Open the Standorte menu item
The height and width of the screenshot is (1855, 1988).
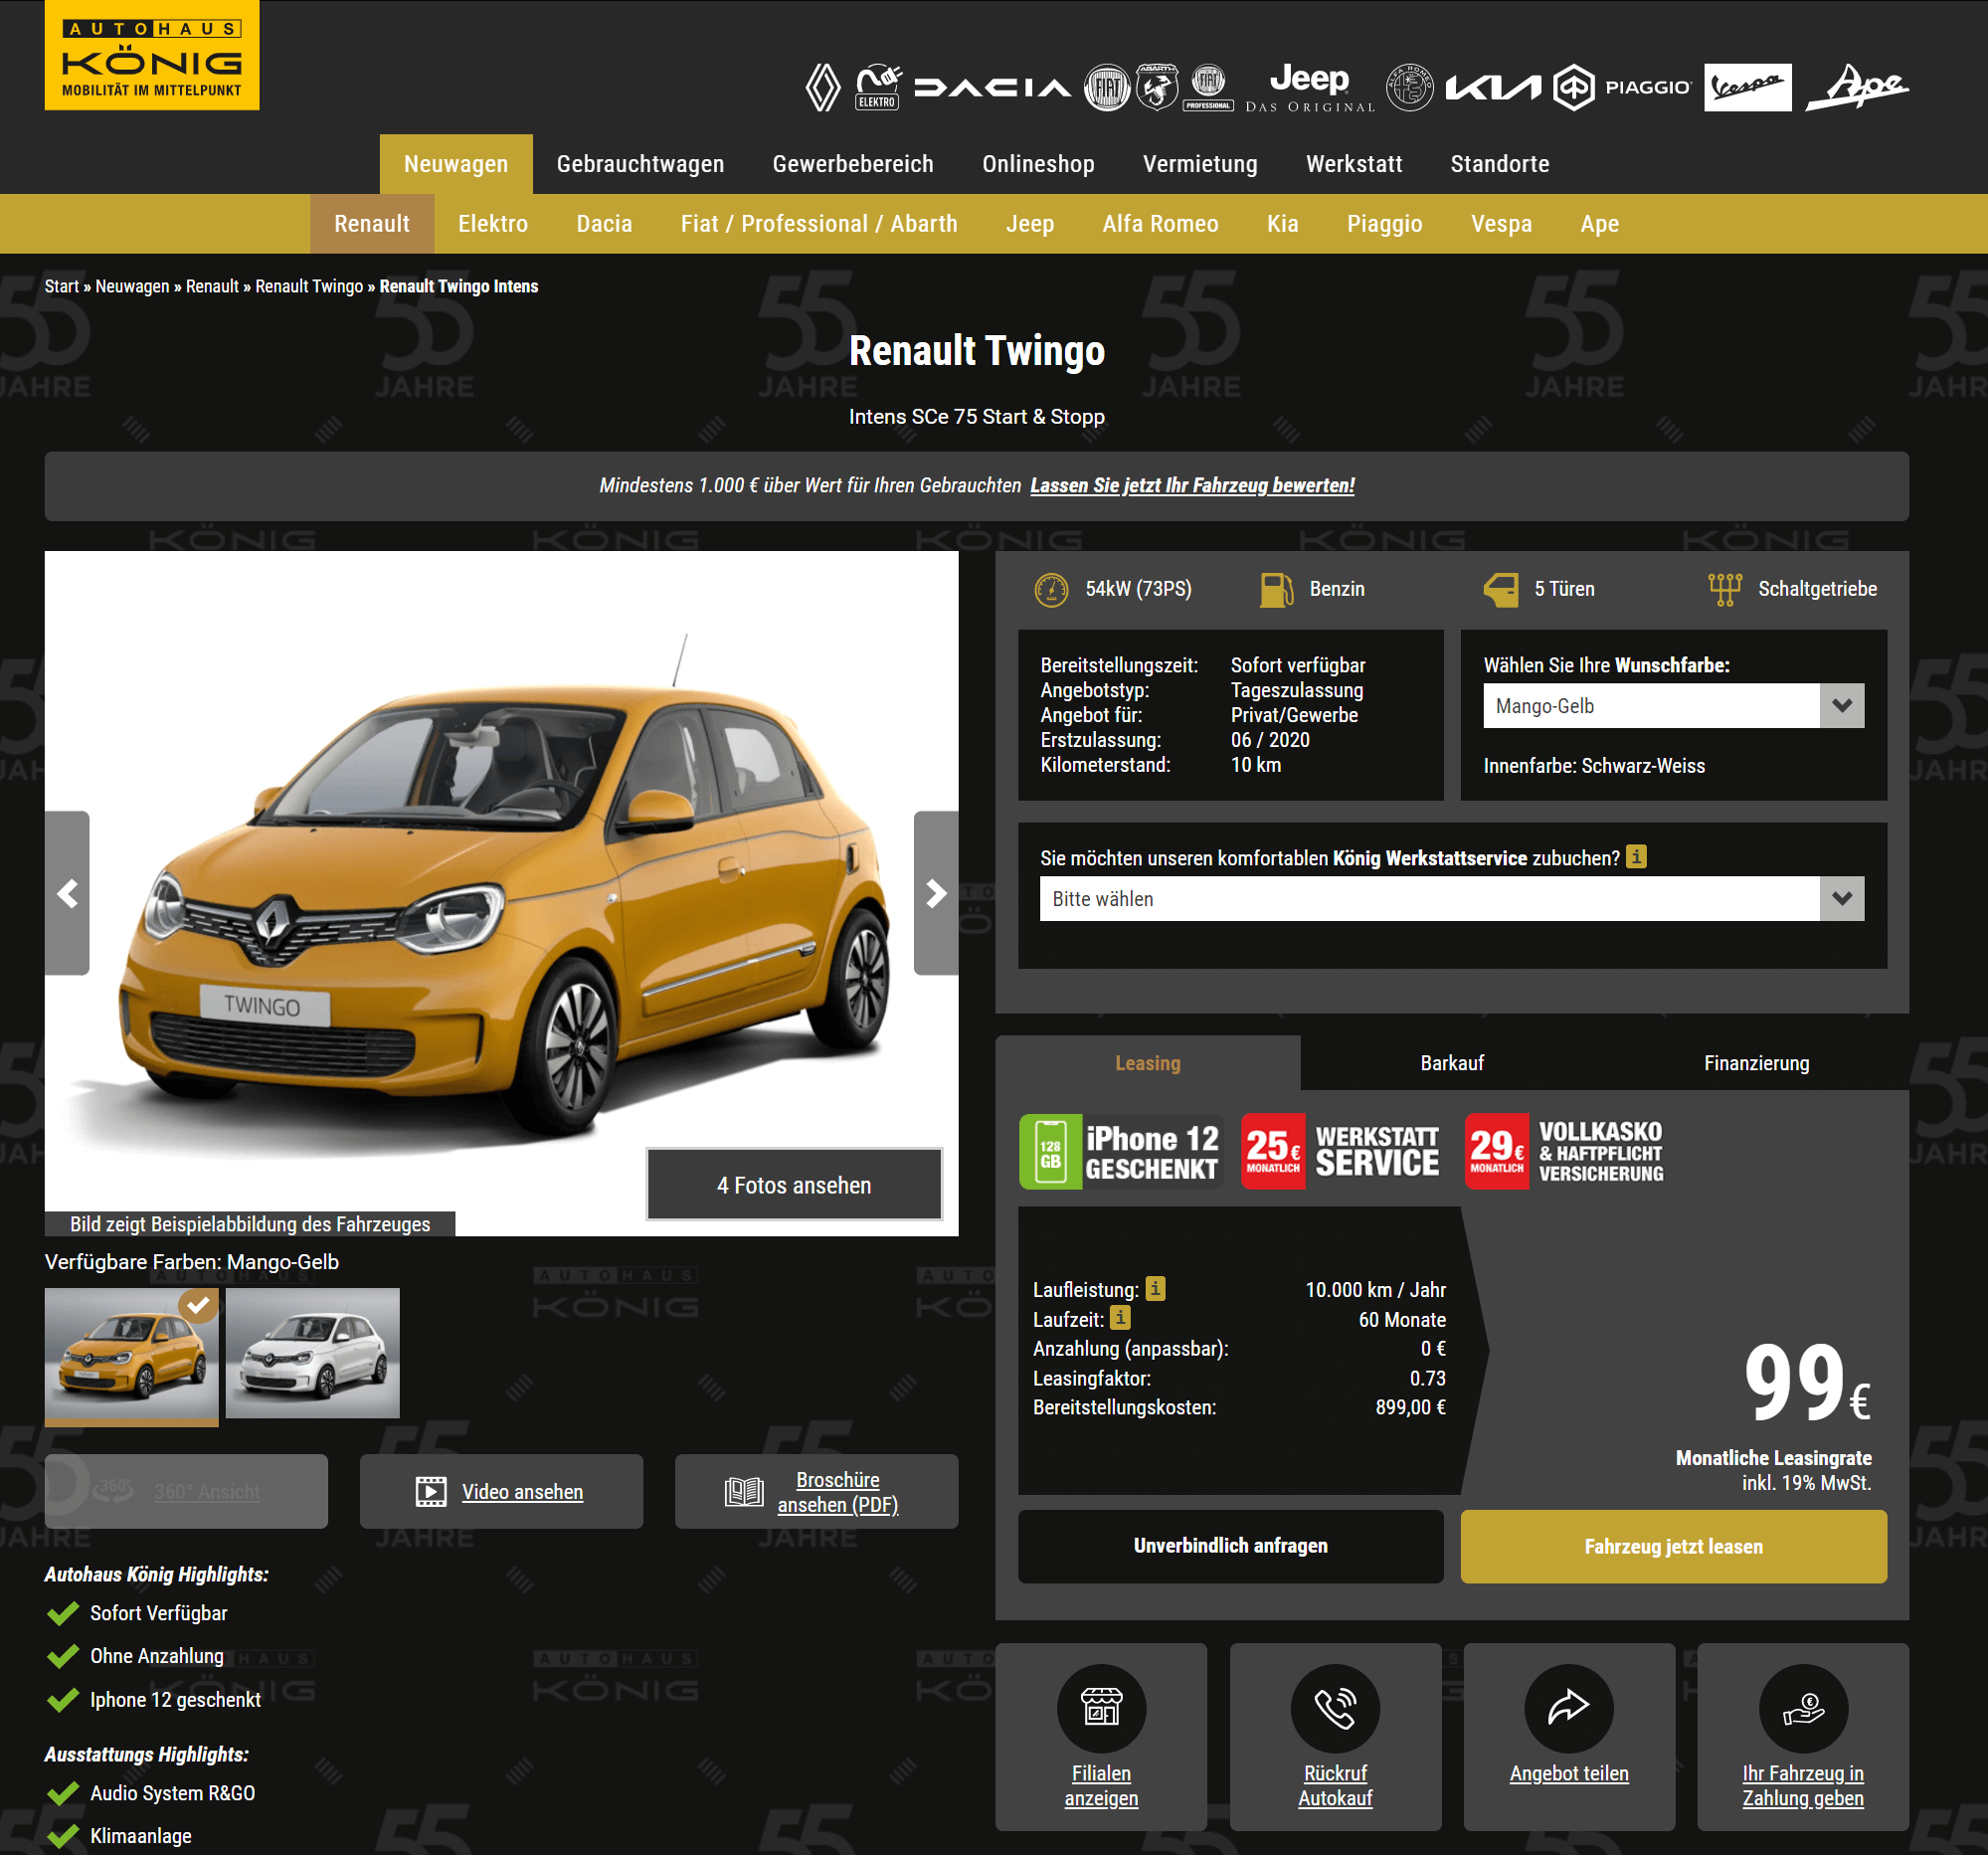click(1500, 164)
